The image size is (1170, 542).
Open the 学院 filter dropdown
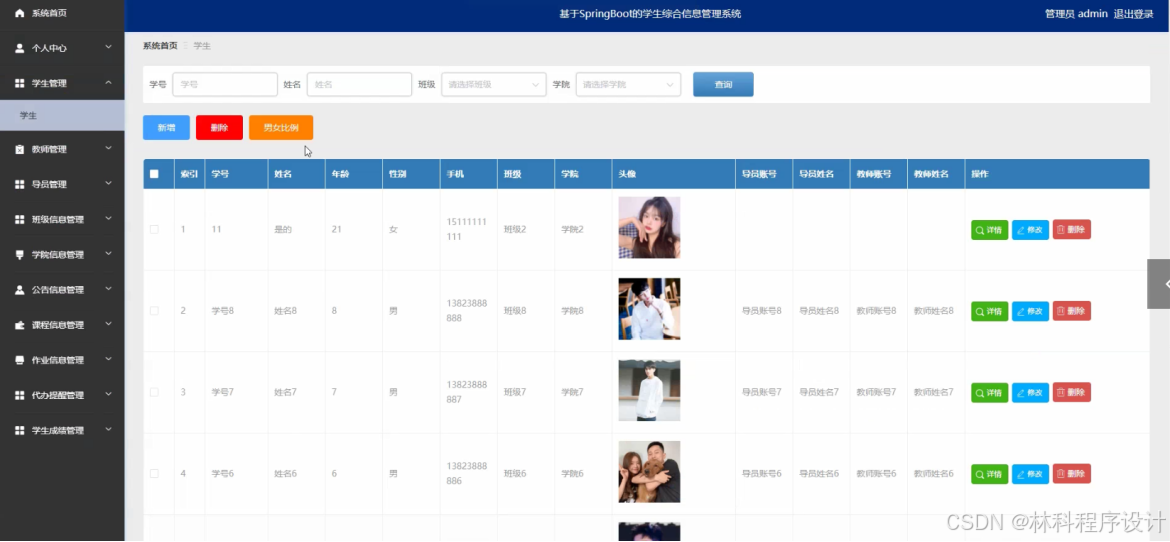(628, 84)
